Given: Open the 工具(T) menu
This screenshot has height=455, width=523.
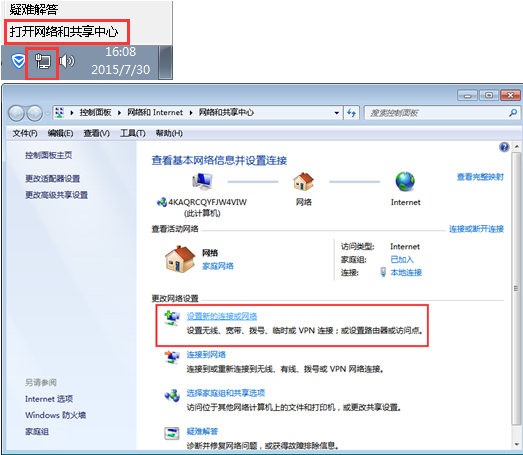Looking at the screenshot, I should click(133, 133).
